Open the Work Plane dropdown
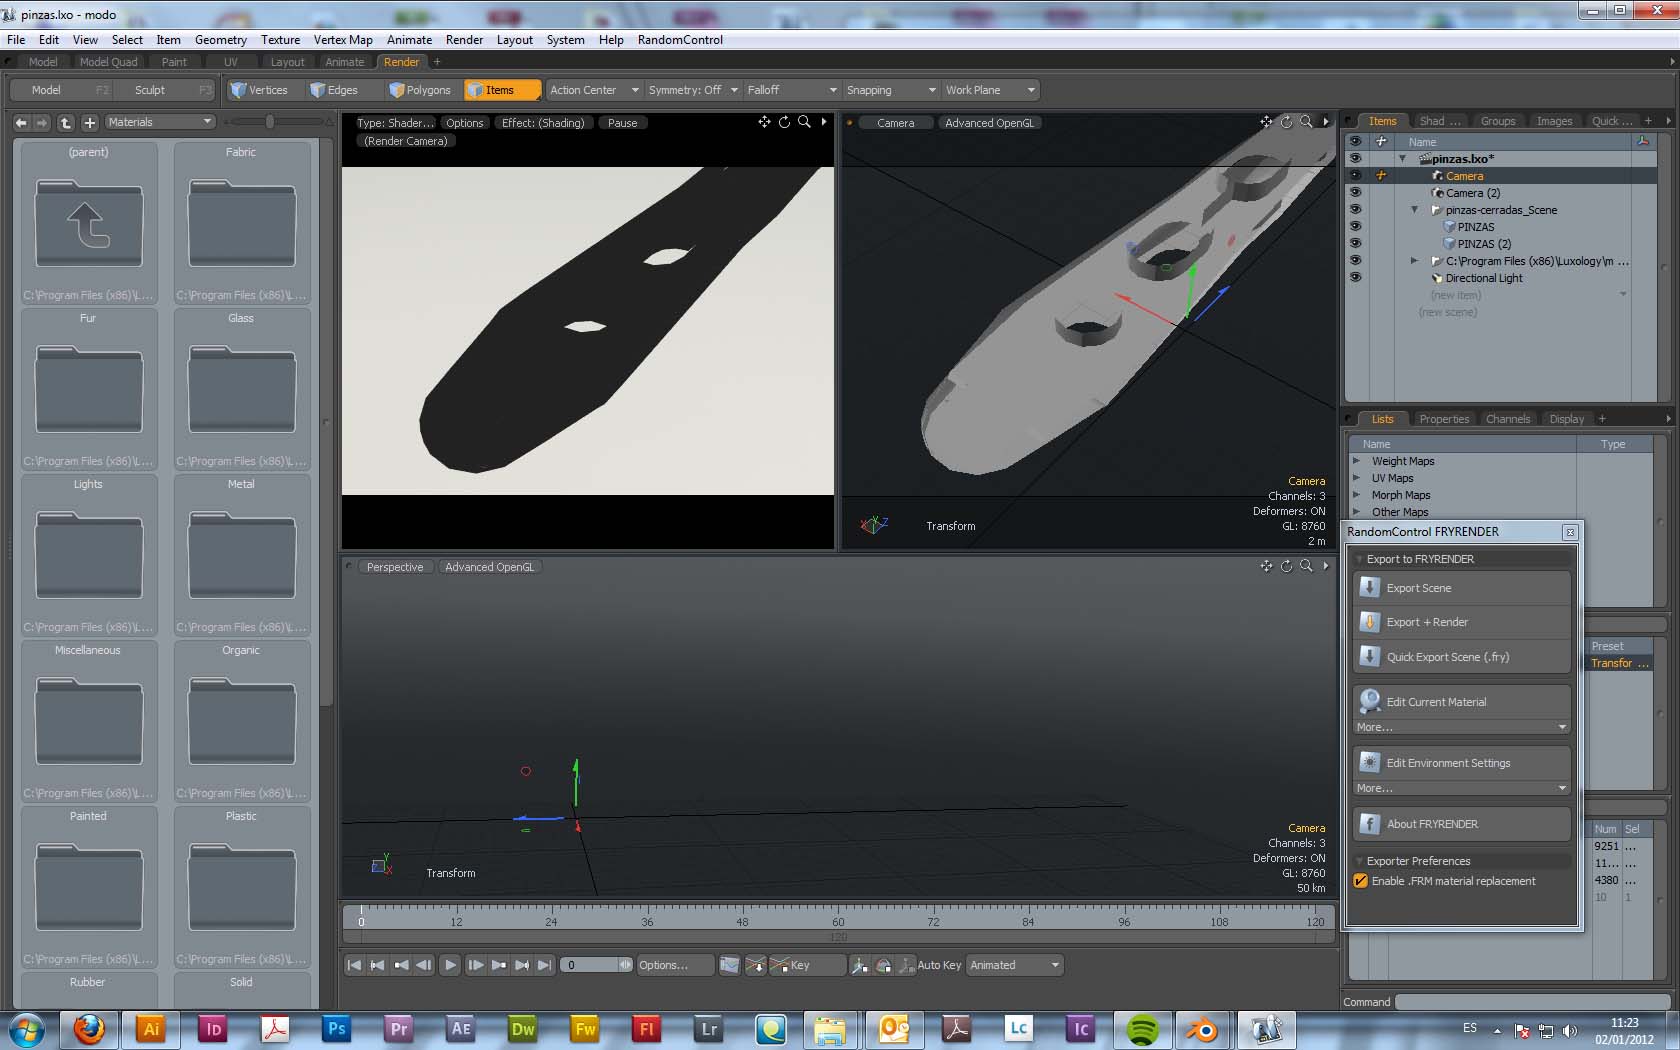This screenshot has width=1680, height=1050. 990,90
